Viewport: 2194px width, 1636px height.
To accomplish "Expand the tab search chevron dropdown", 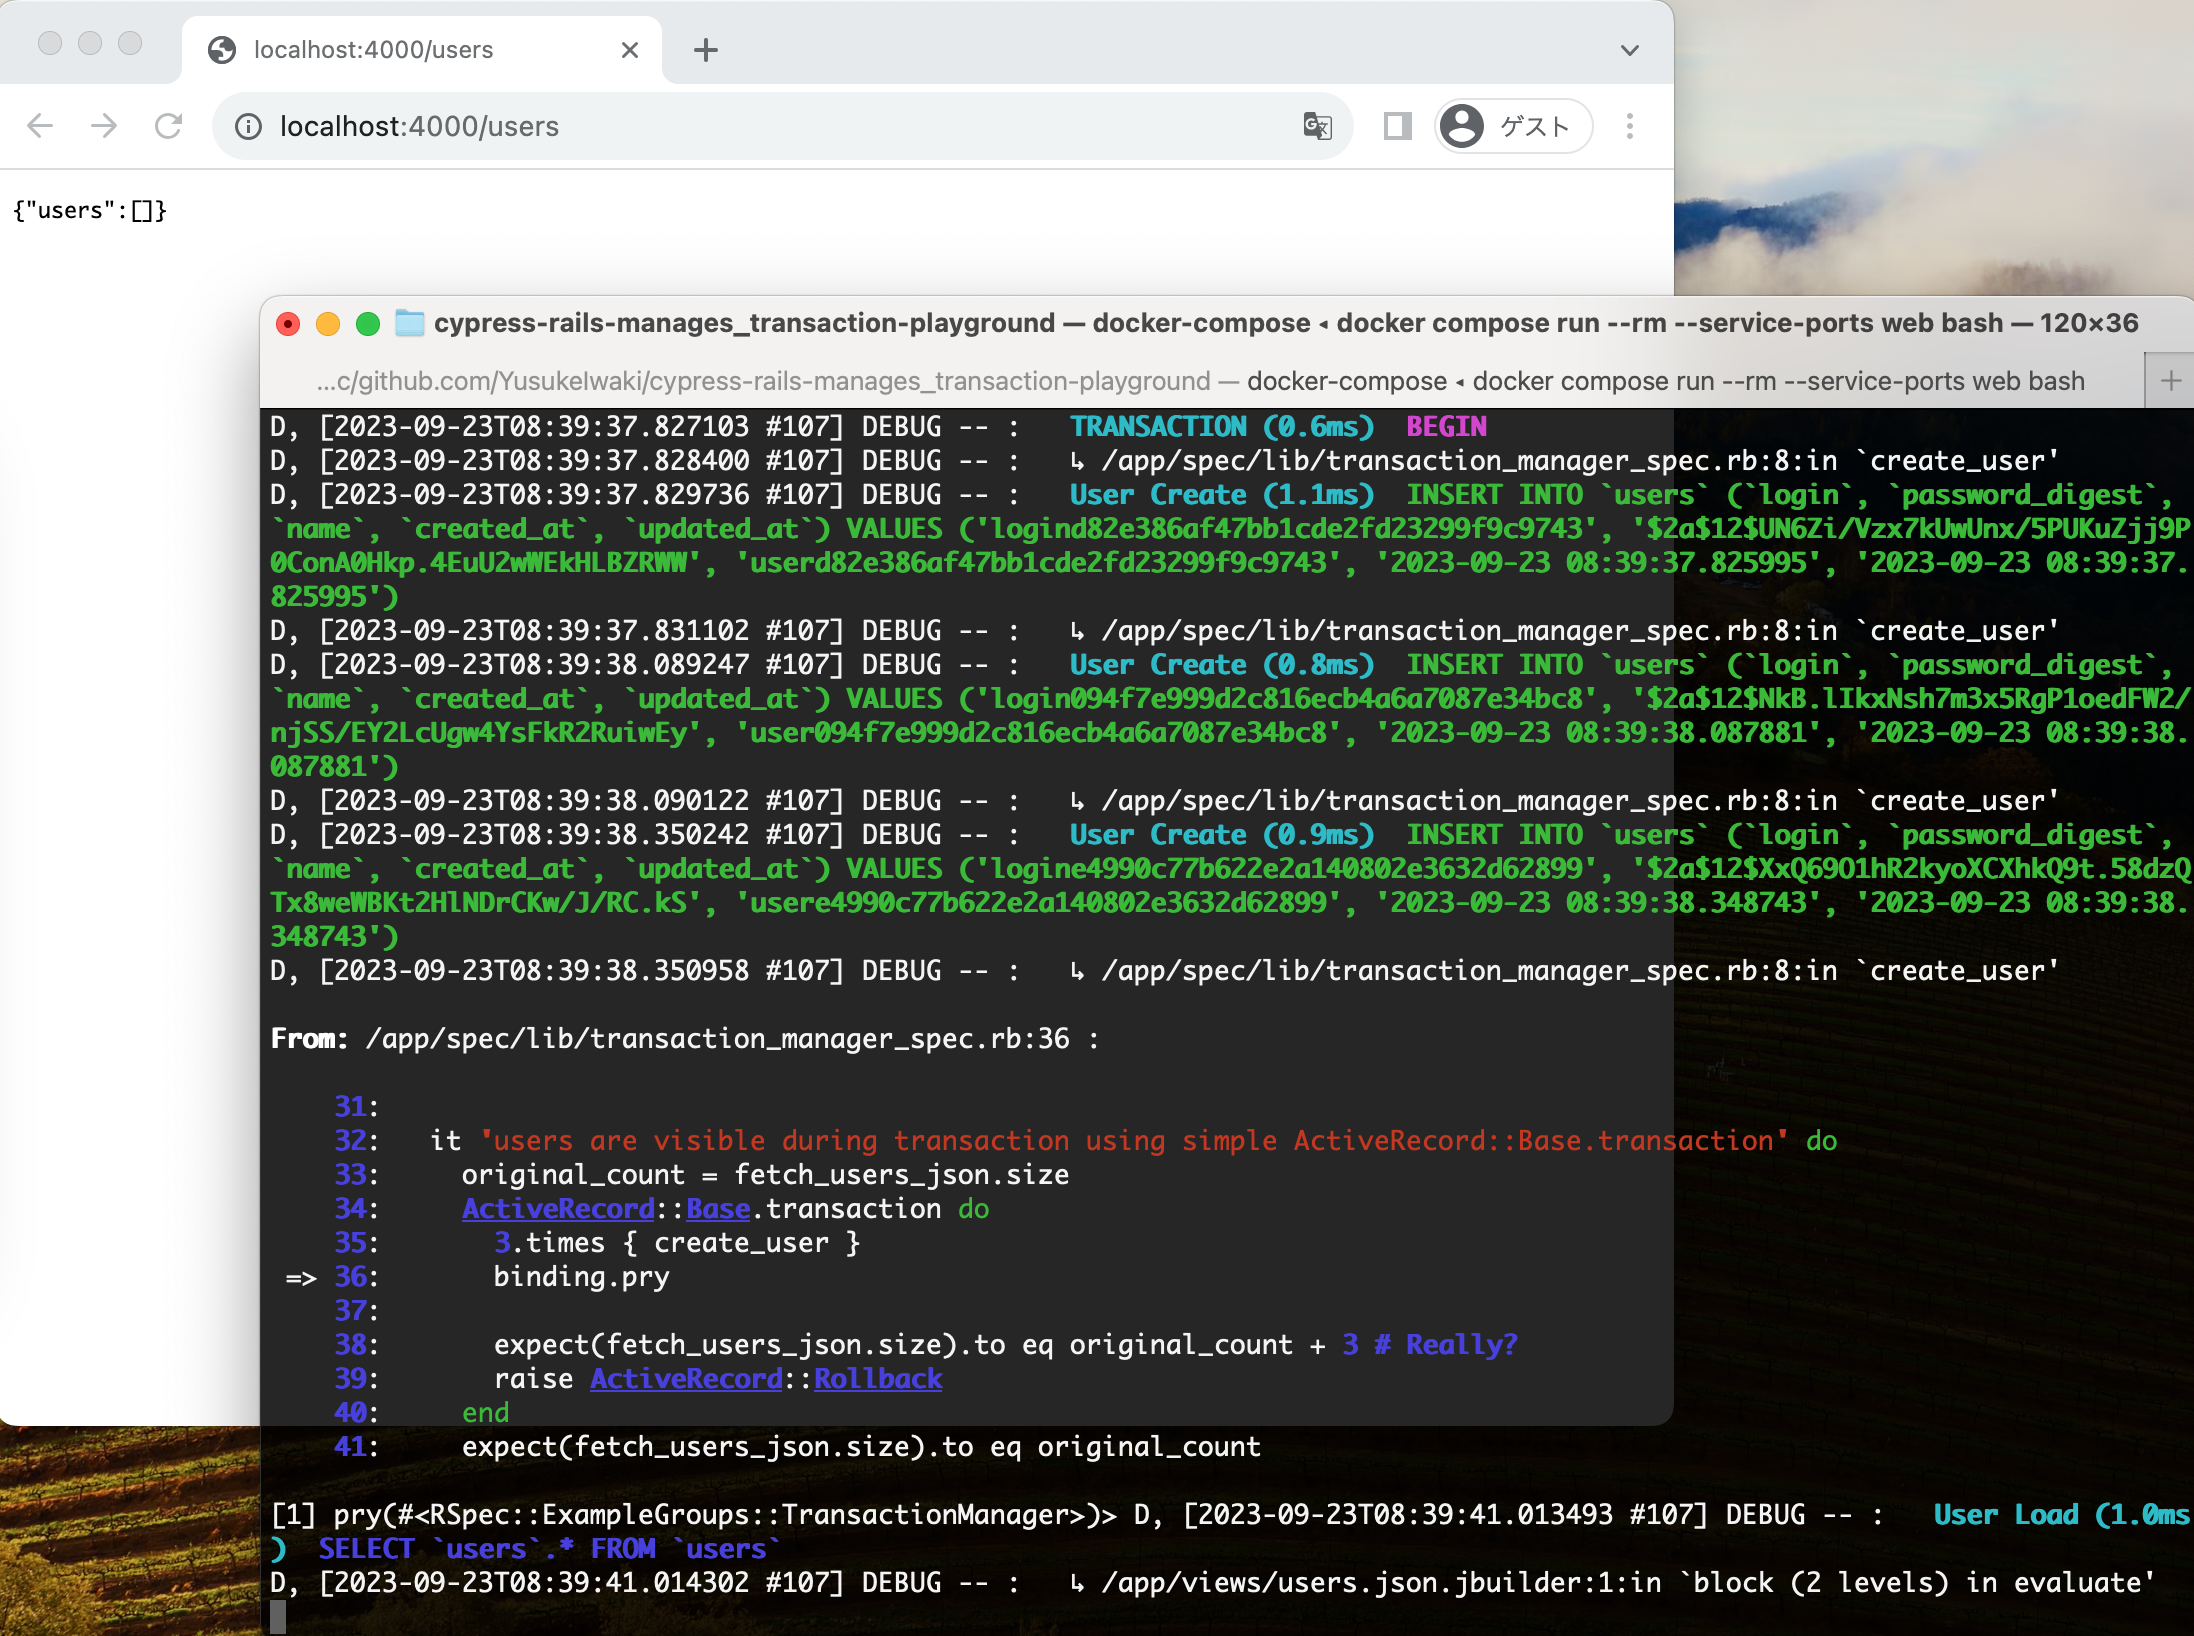I will click(x=1629, y=50).
